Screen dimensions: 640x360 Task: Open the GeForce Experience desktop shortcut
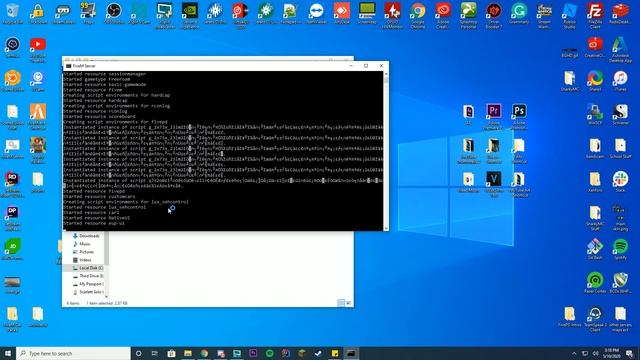(190, 15)
